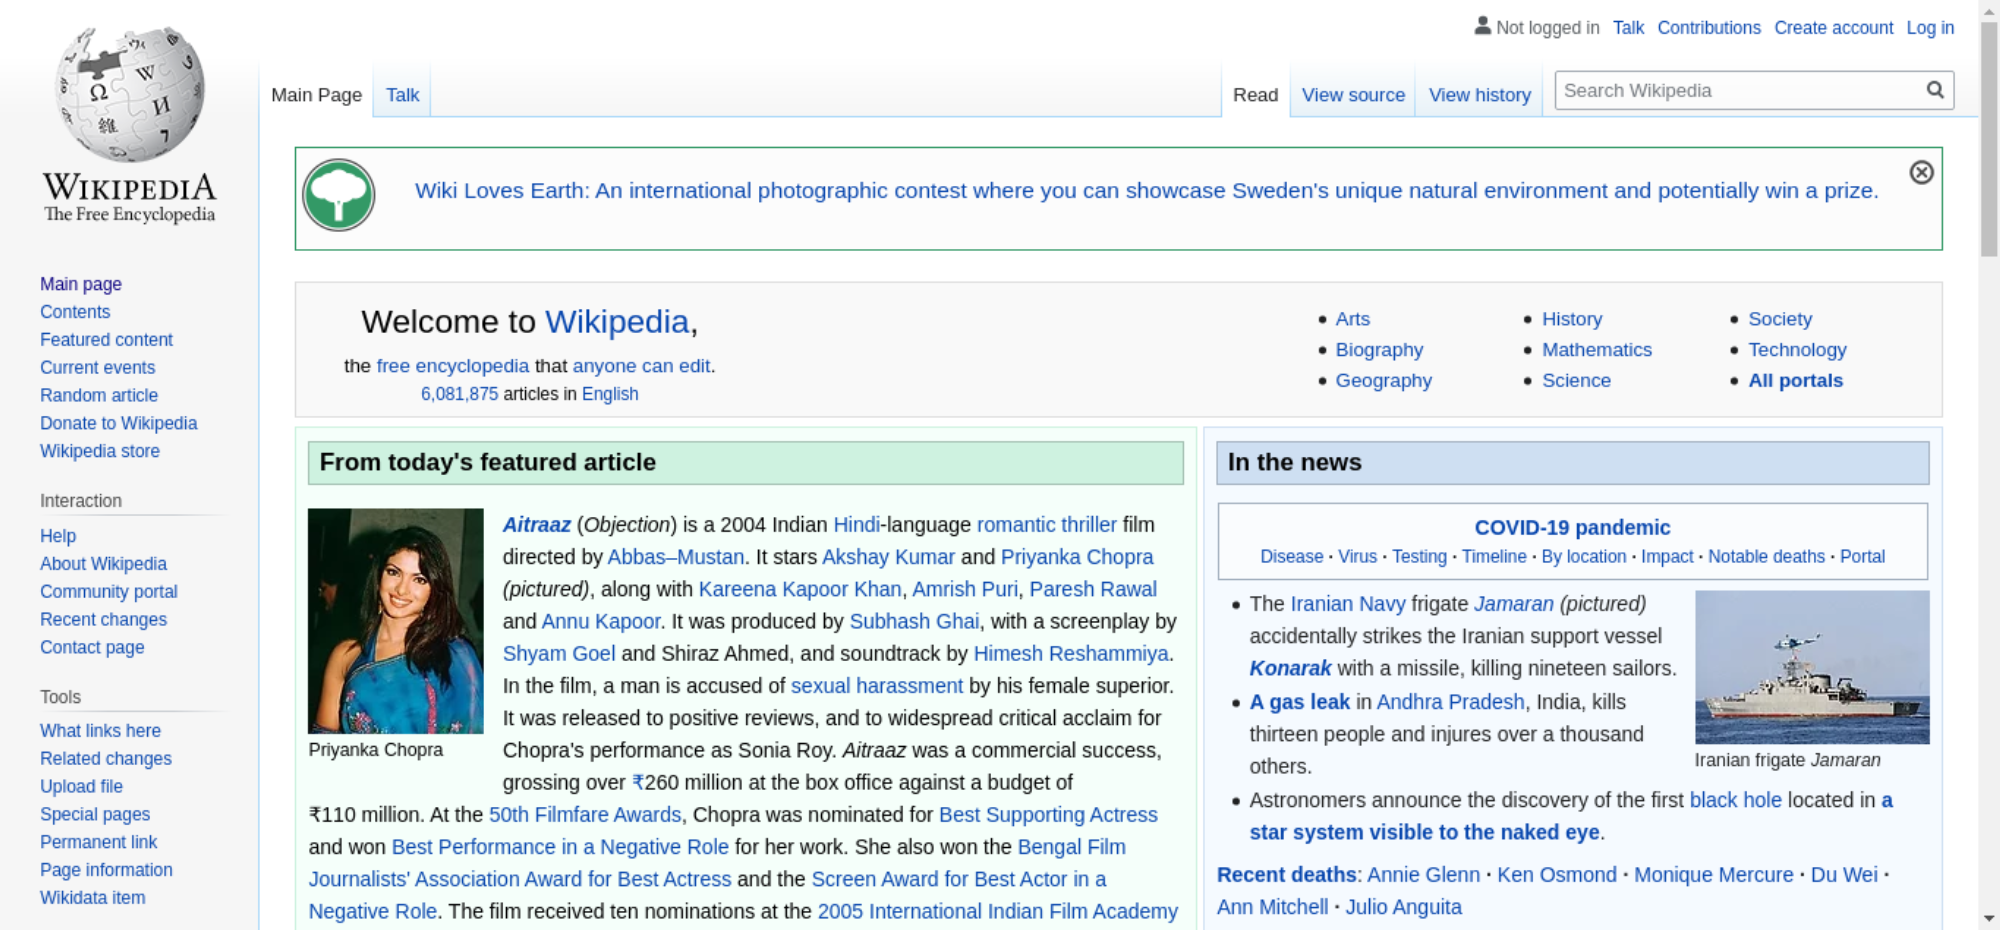Click Create account link

pos(1833,28)
